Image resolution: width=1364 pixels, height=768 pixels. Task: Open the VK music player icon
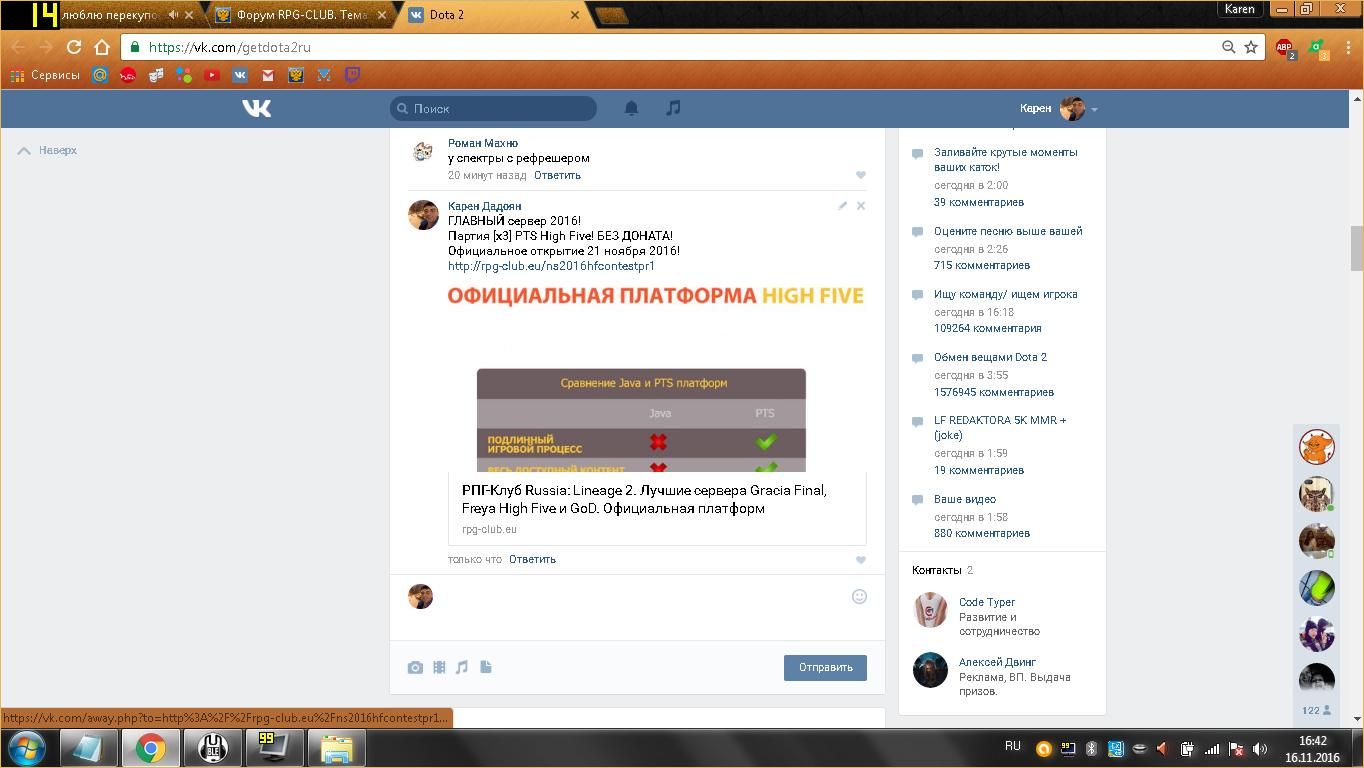click(x=673, y=108)
